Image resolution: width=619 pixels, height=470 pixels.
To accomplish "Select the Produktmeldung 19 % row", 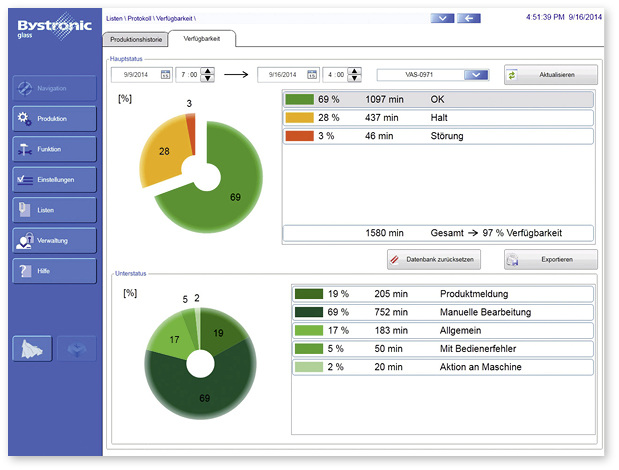I will pos(443,294).
